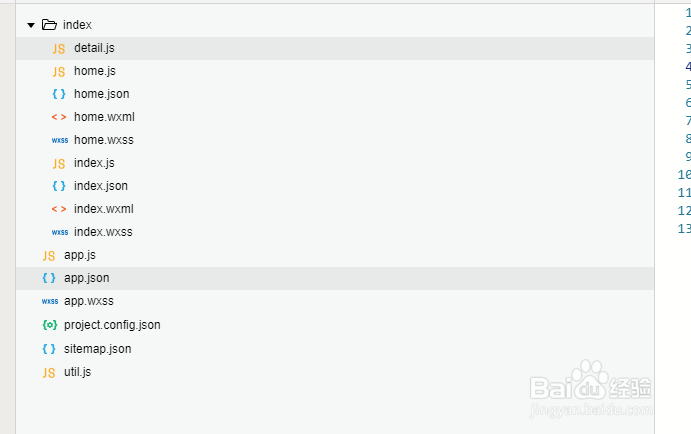Open the index.js file

(x=94, y=163)
